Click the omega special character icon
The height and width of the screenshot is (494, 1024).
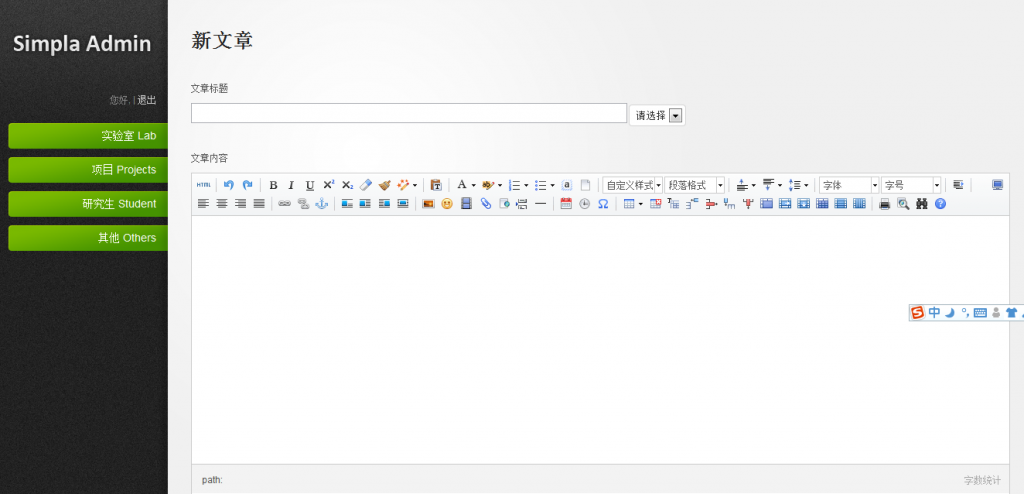click(x=603, y=204)
